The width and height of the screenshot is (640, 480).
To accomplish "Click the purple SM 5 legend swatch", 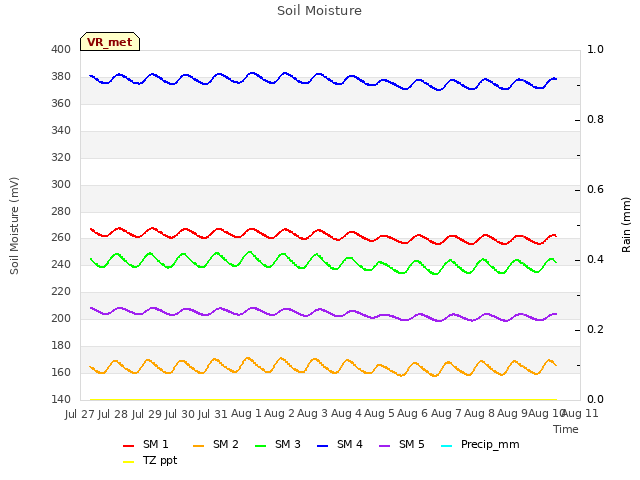I will (x=385, y=446).
